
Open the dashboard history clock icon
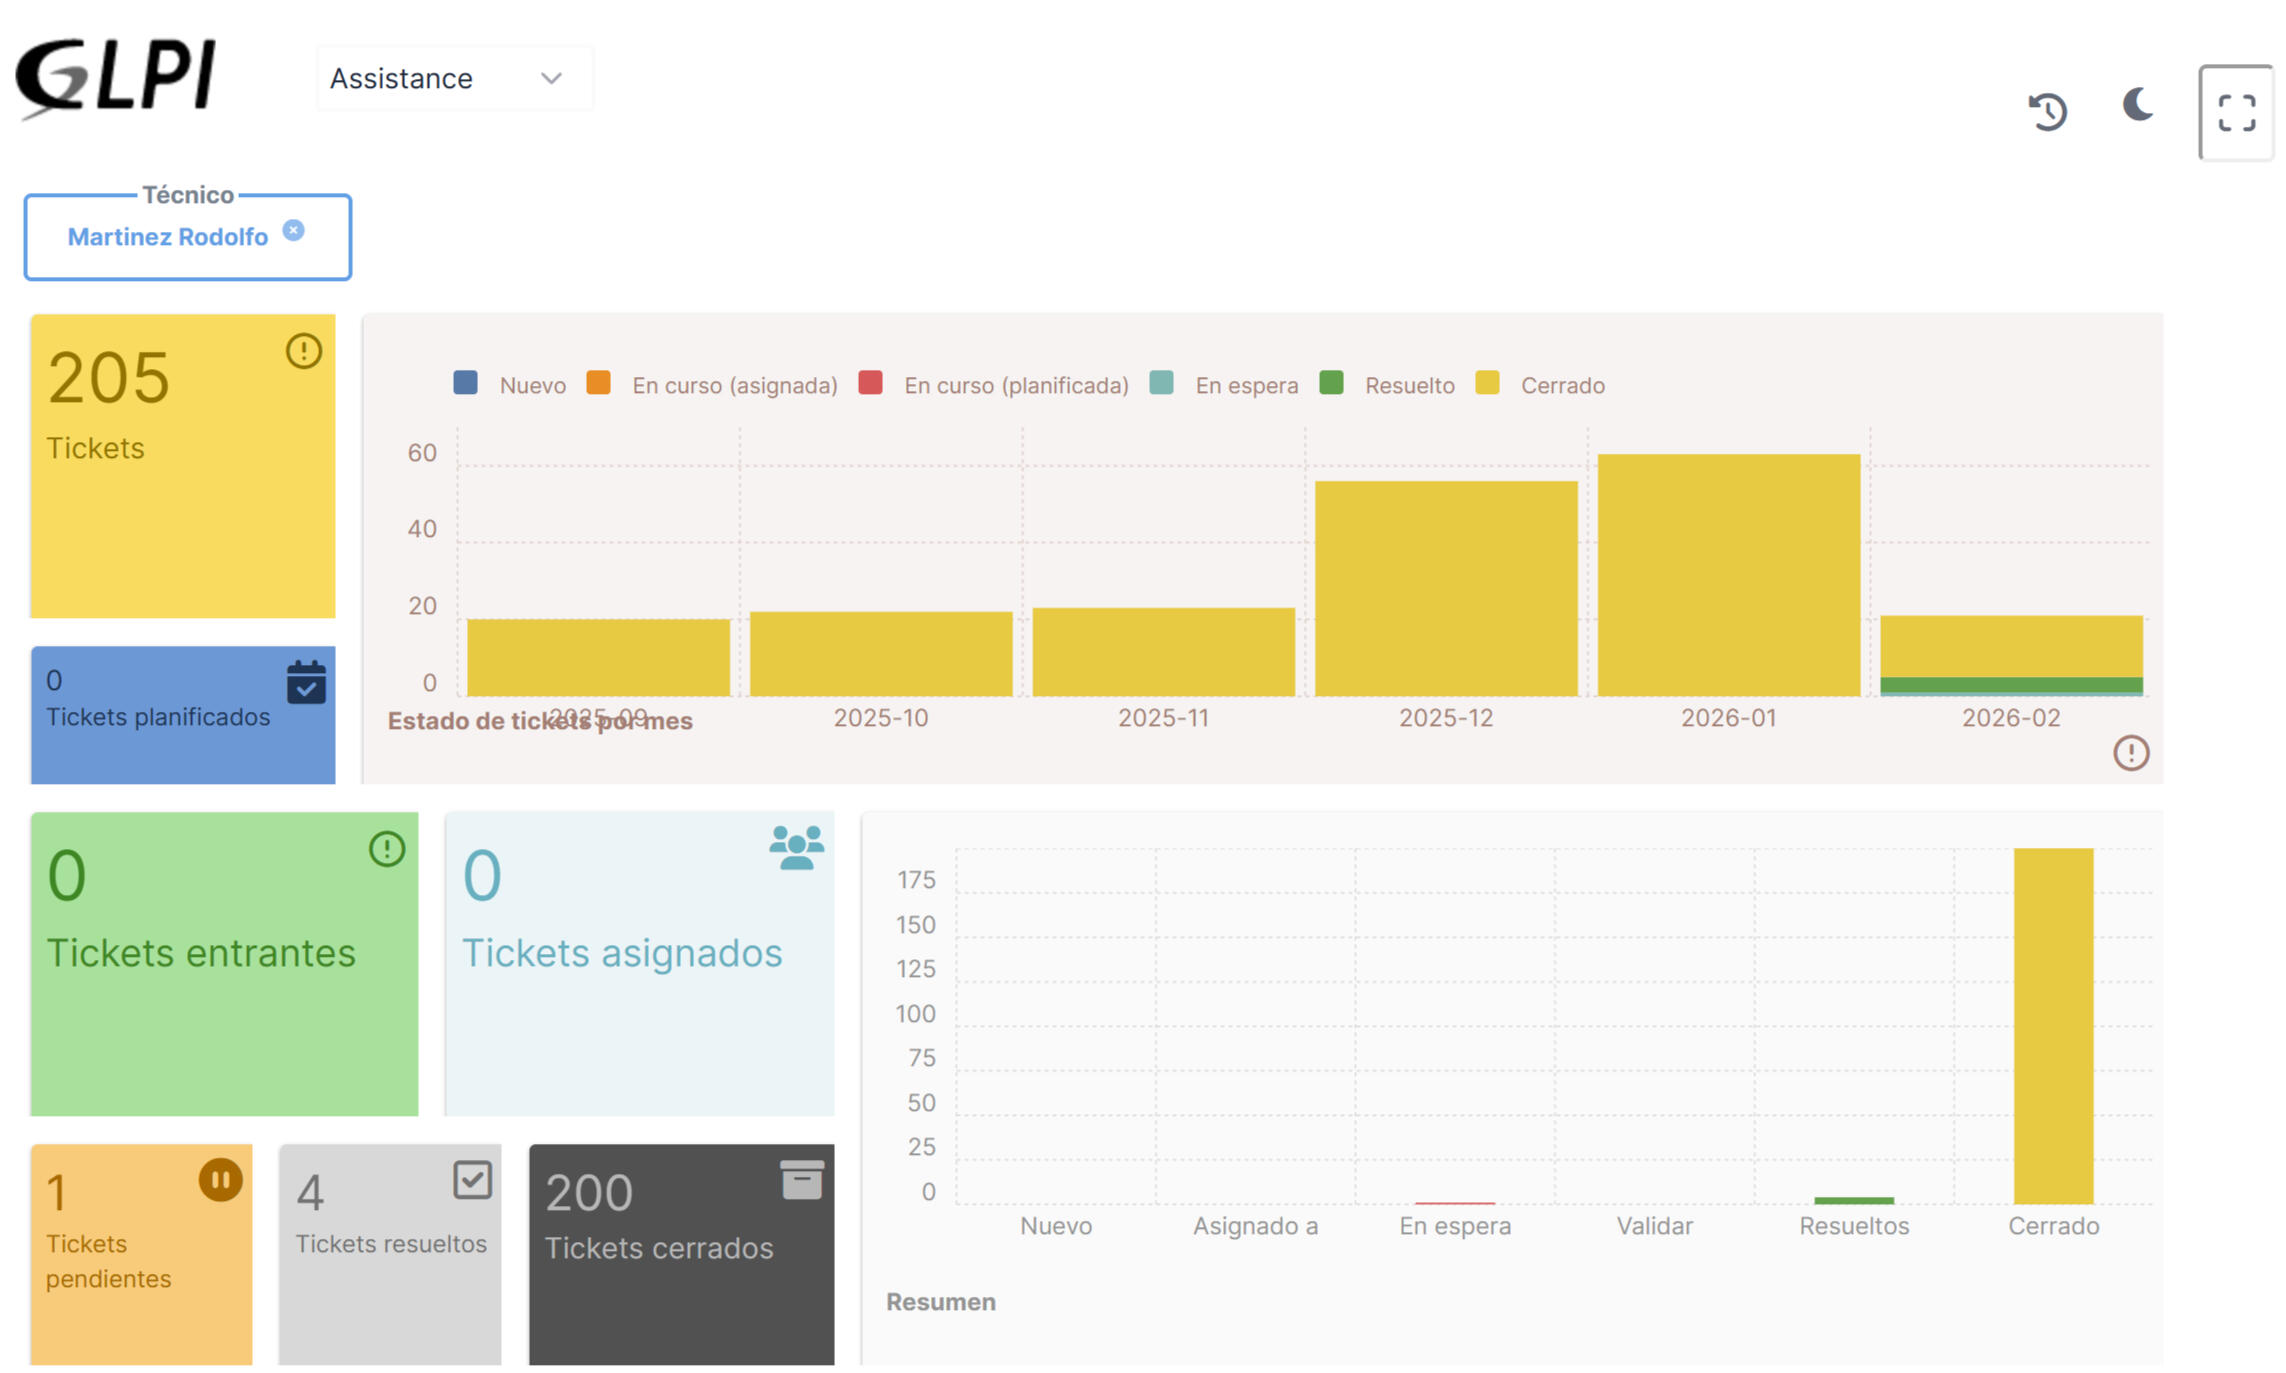click(x=2047, y=111)
